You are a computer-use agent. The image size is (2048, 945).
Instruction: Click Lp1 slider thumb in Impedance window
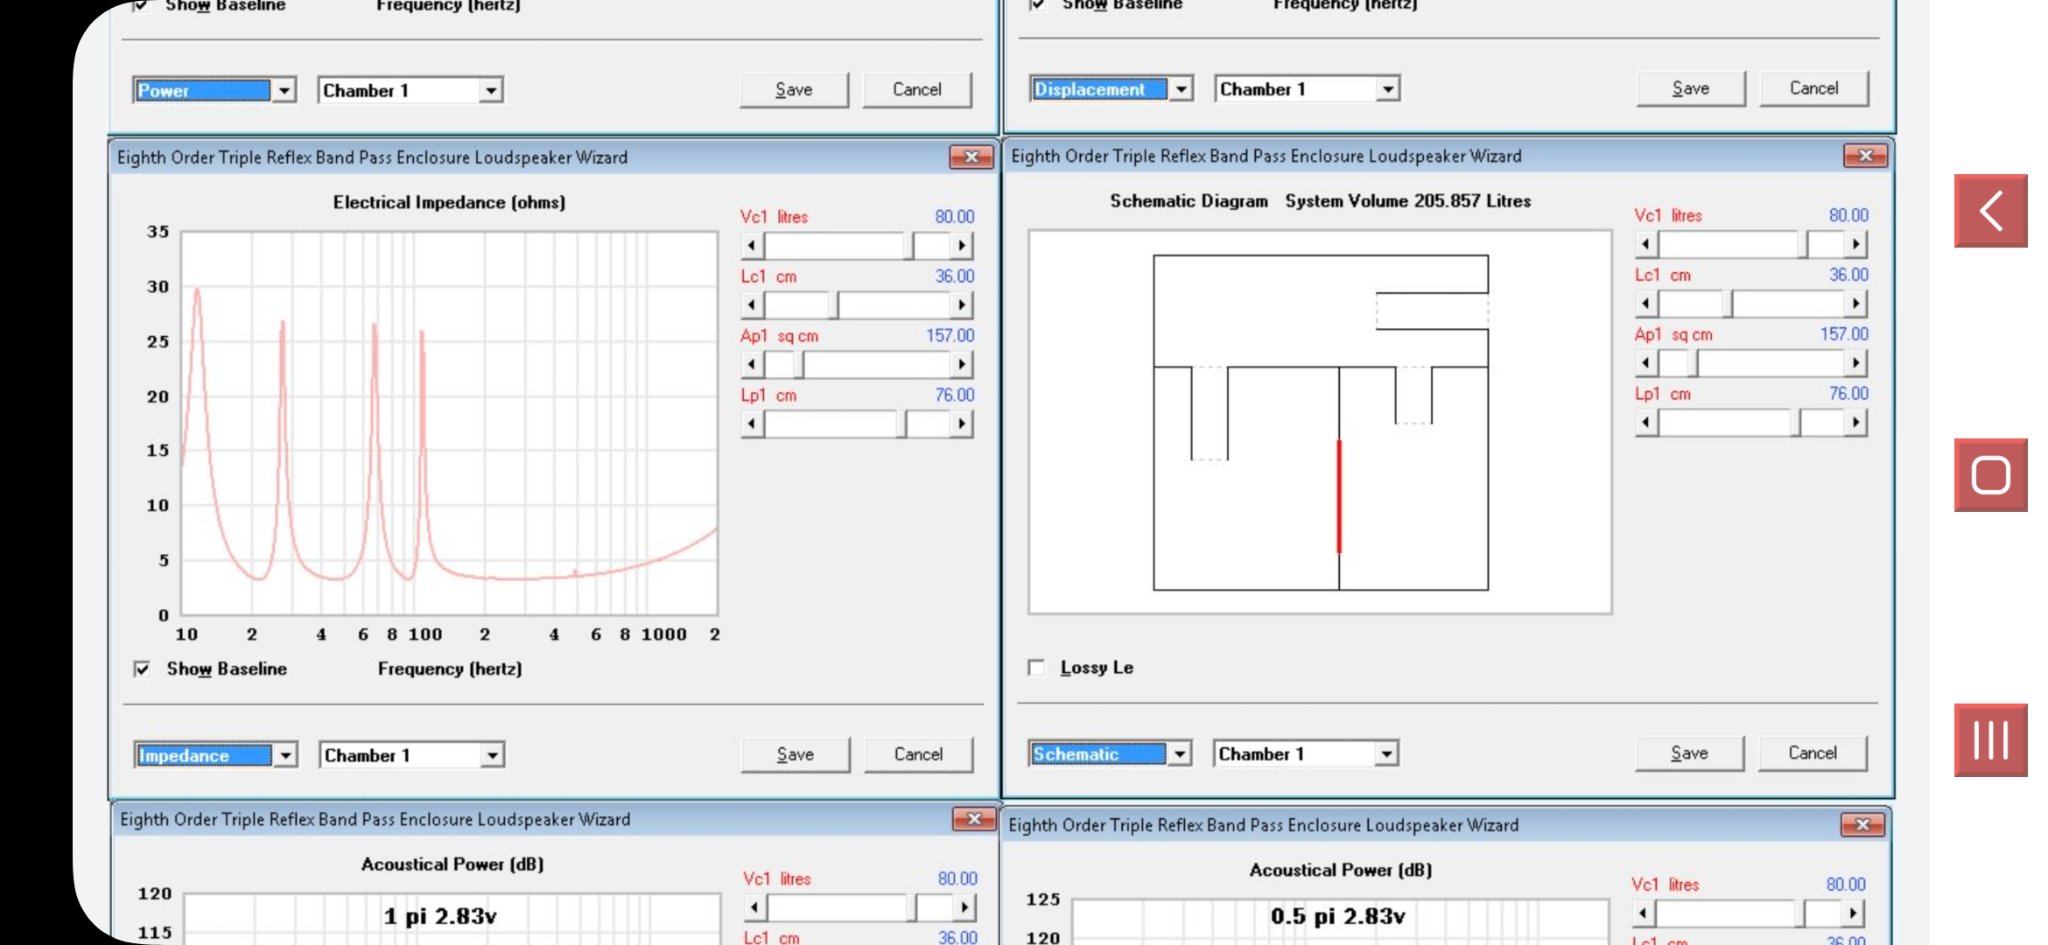(x=901, y=424)
